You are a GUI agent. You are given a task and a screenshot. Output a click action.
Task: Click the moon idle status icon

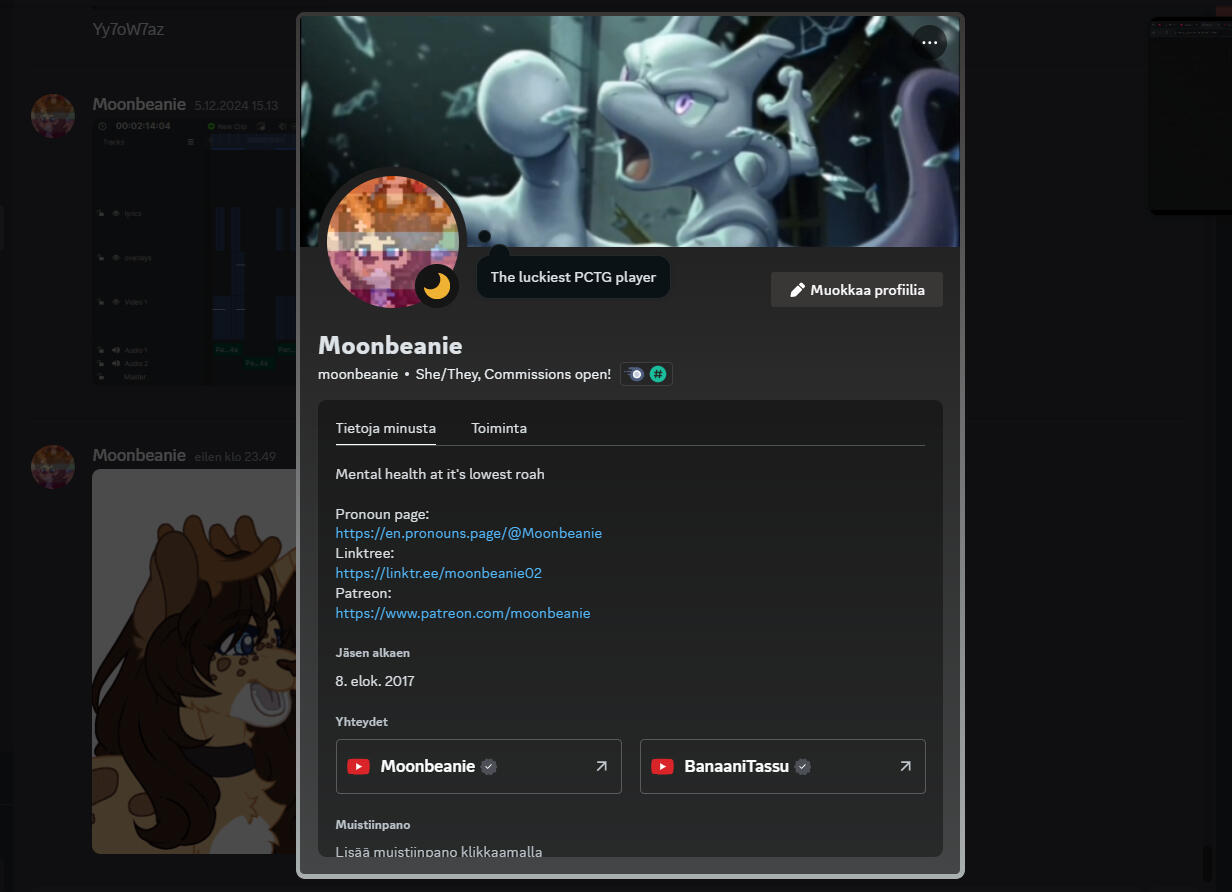(437, 287)
